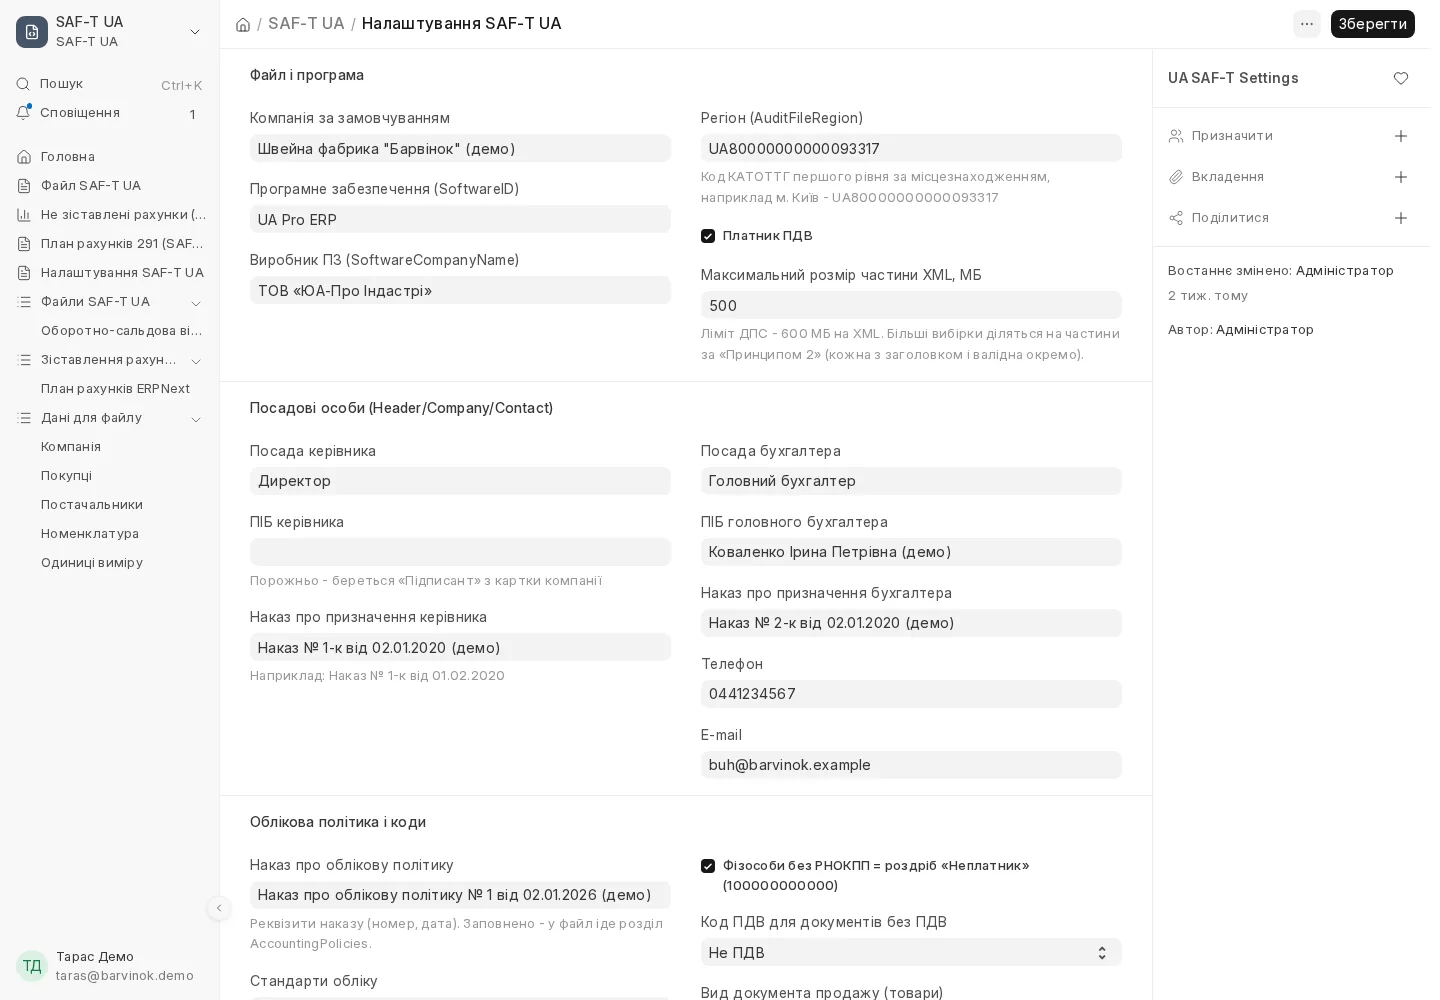
Task: Open Номенклатура in the sidebar
Action: click(90, 534)
